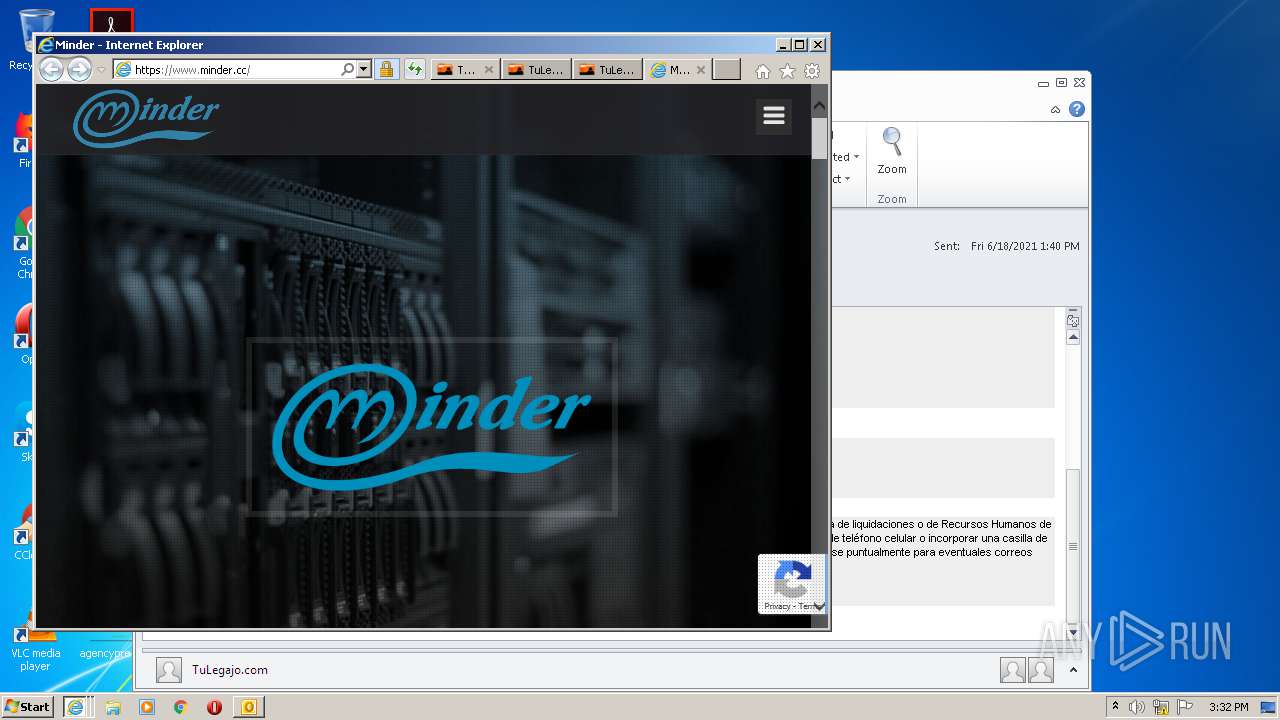Minimize the Outlook message window
Image resolution: width=1280 pixels, height=720 pixels.
point(1044,83)
